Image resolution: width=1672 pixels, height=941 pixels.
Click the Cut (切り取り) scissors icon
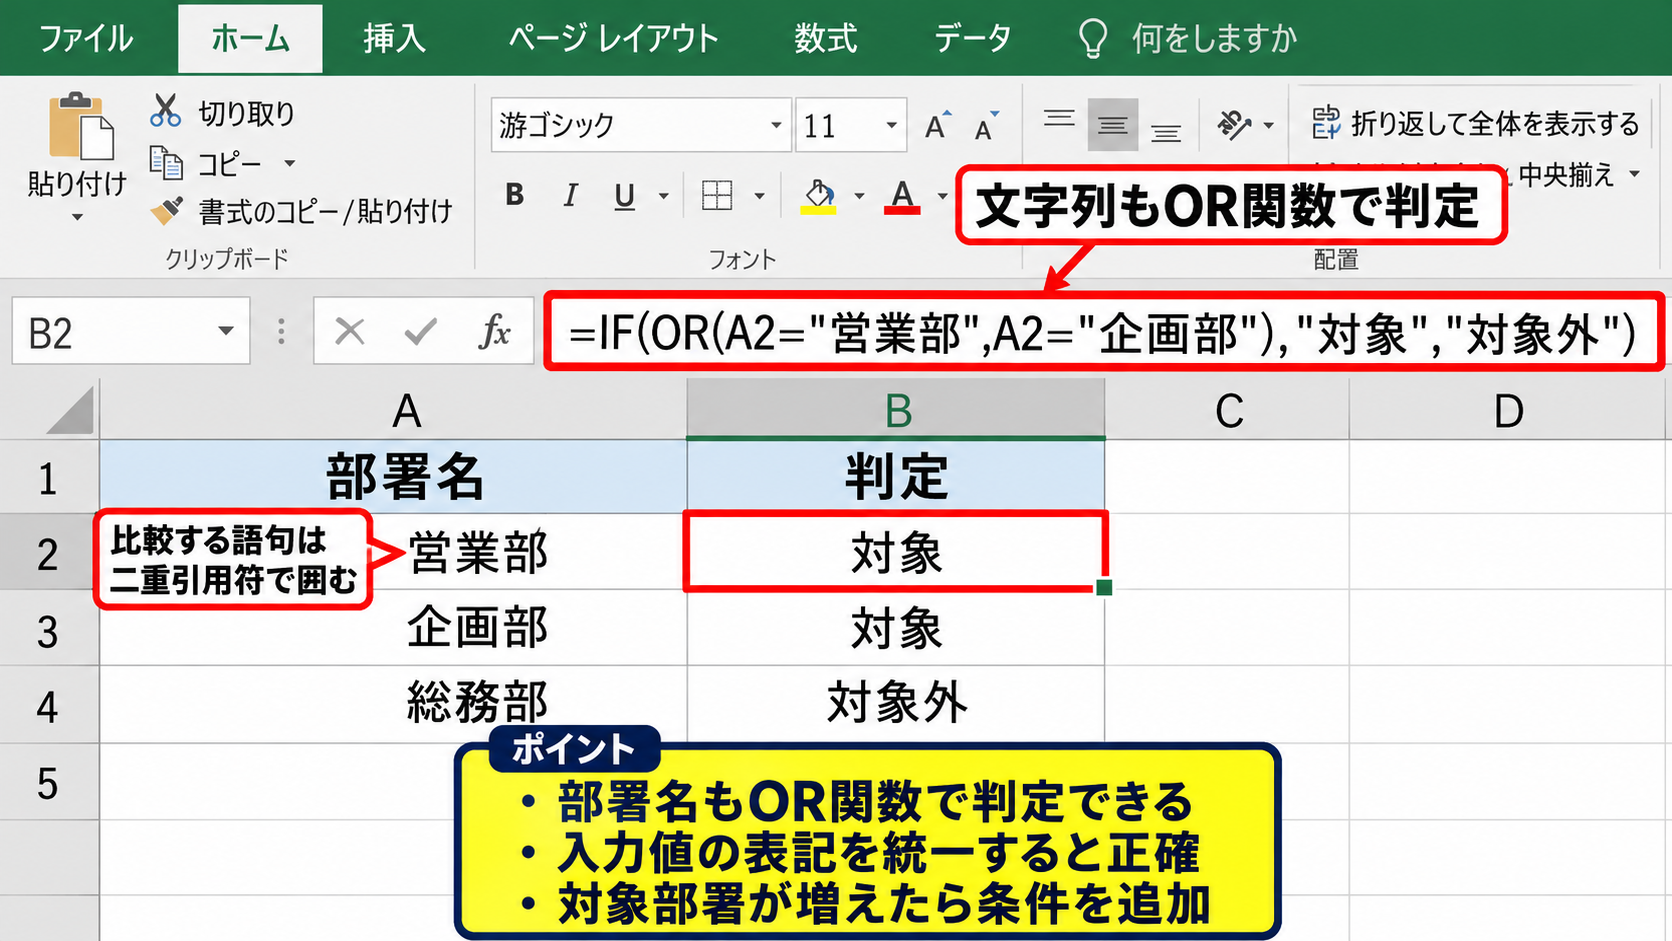coord(165,111)
